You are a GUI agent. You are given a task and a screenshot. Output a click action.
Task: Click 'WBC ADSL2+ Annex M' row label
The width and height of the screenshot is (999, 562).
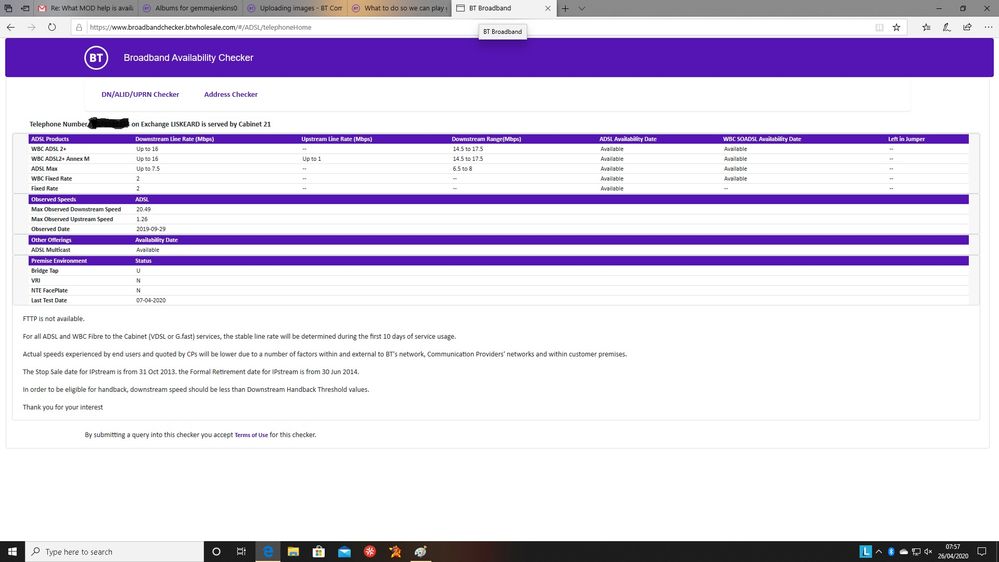point(61,159)
